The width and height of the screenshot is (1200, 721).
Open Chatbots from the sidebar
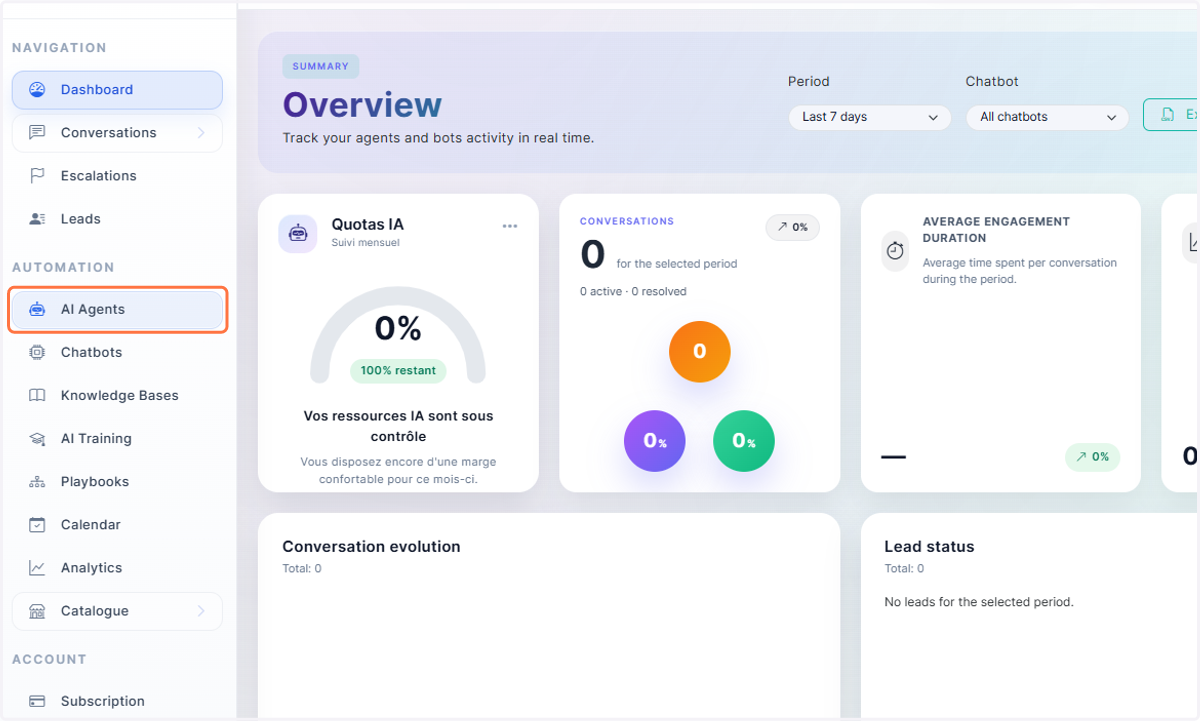click(117, 352)
